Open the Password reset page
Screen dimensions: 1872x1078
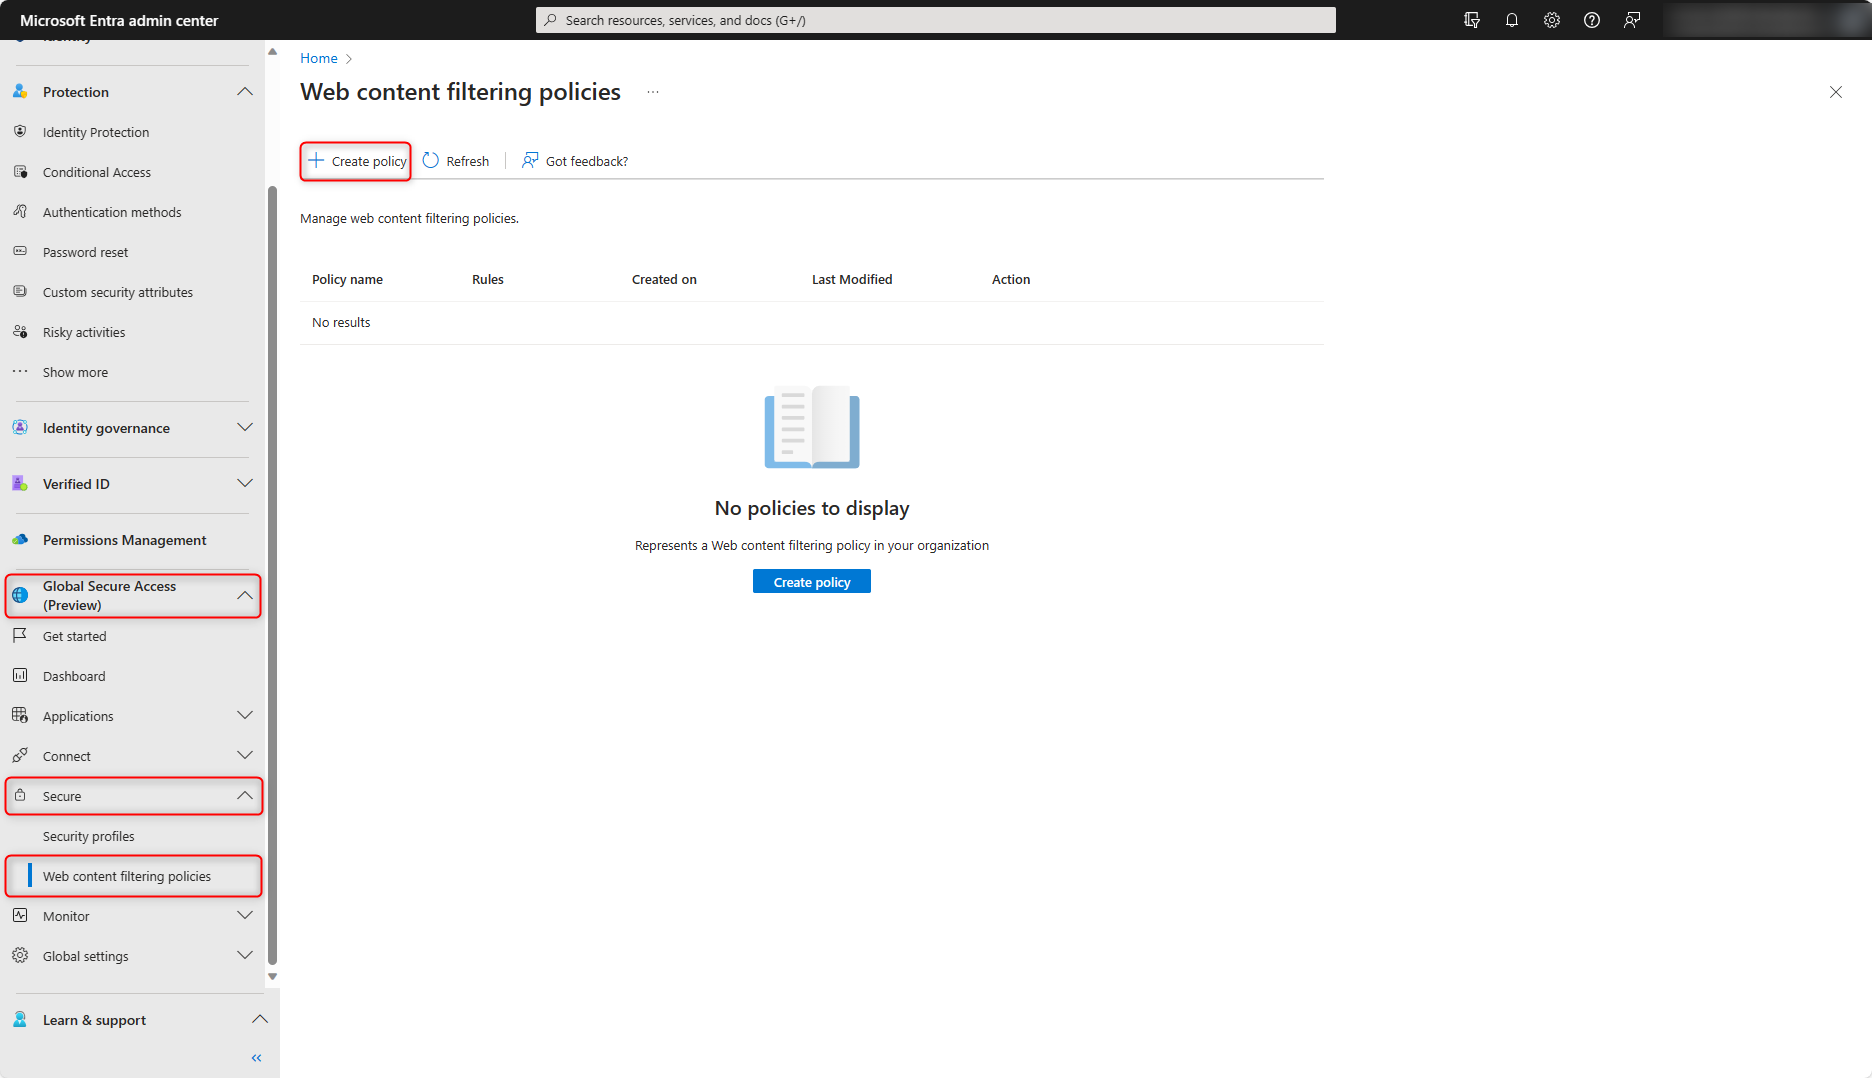(x=85, y=251)
